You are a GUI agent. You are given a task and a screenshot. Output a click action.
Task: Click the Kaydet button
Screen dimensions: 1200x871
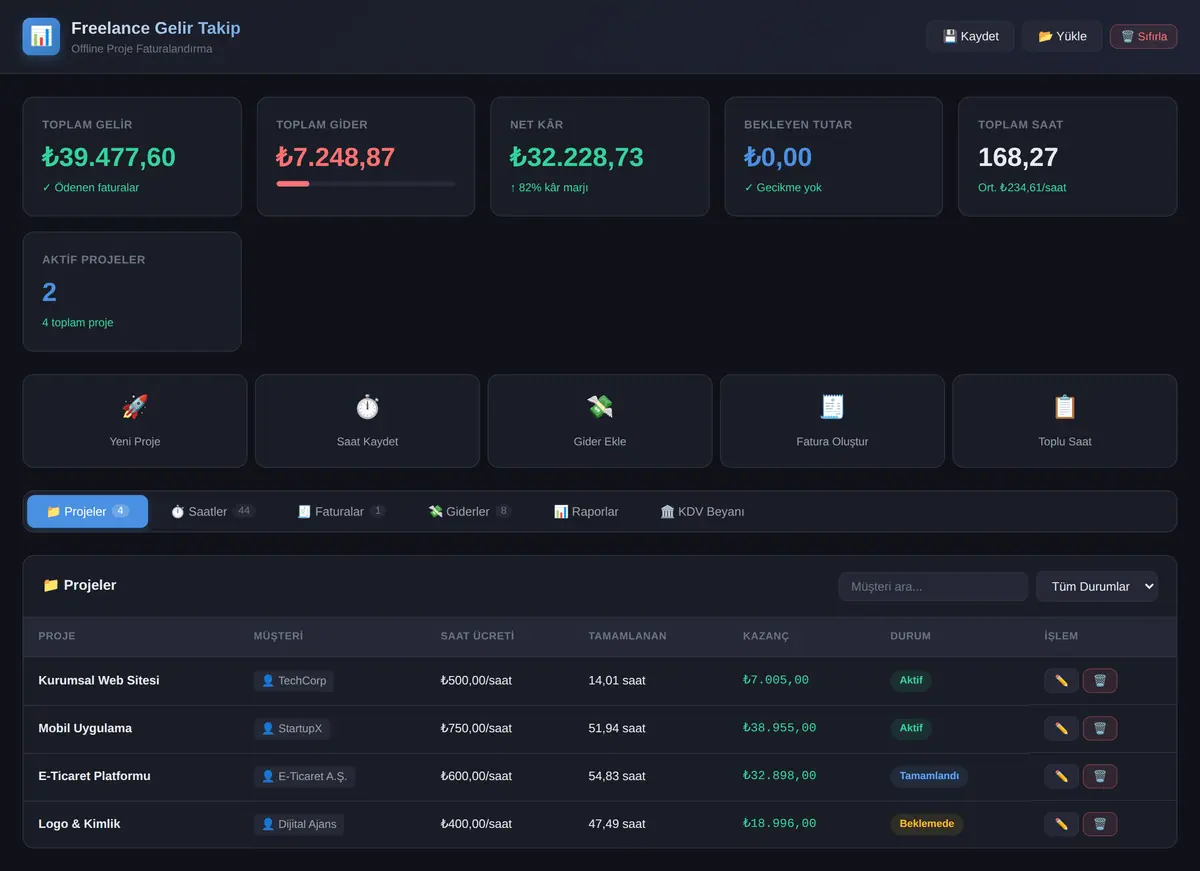point(970,36)
